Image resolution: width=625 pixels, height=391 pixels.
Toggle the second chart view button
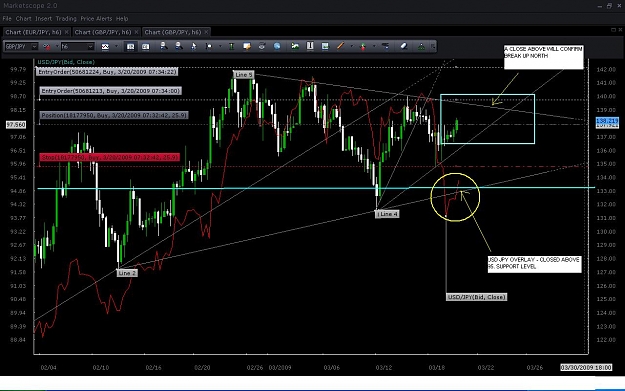145,47
